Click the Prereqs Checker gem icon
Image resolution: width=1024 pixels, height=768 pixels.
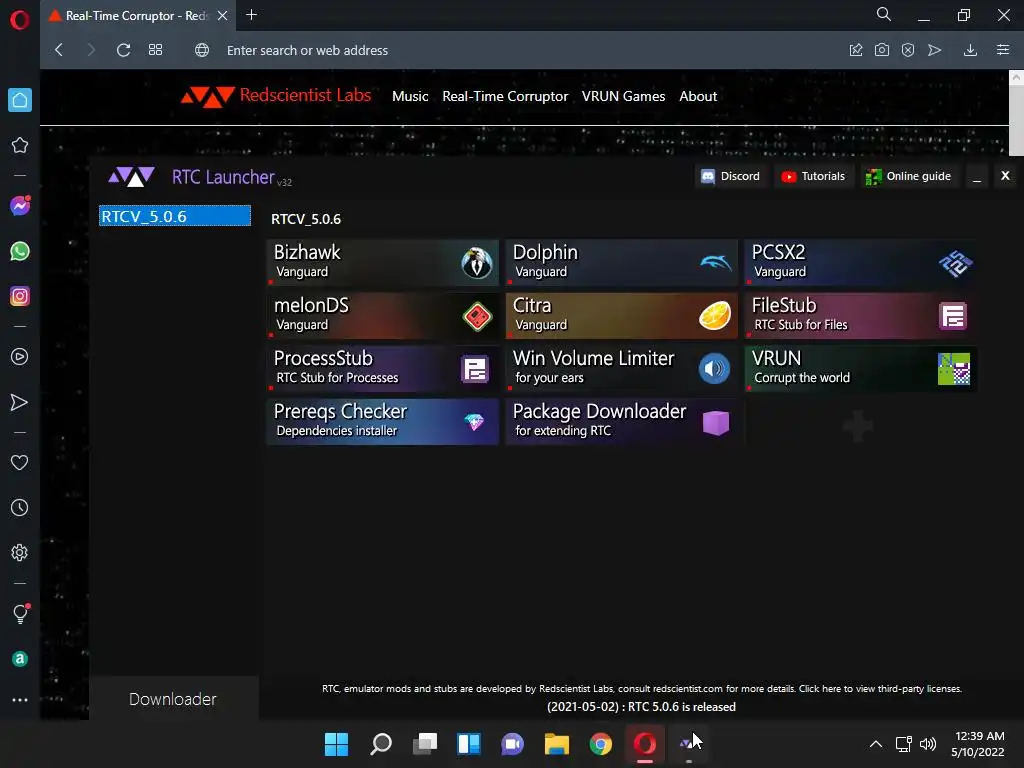click(474, 422)
